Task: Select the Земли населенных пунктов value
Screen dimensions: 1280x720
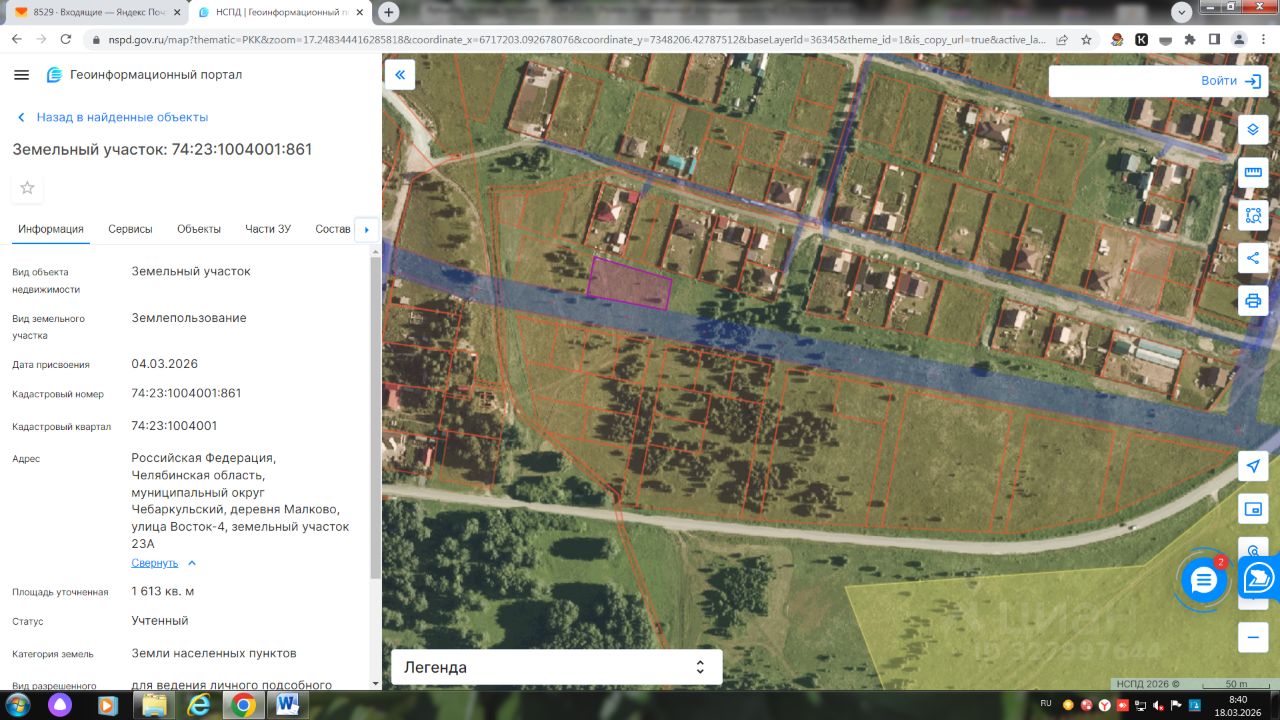Action: tap(214, 653)
